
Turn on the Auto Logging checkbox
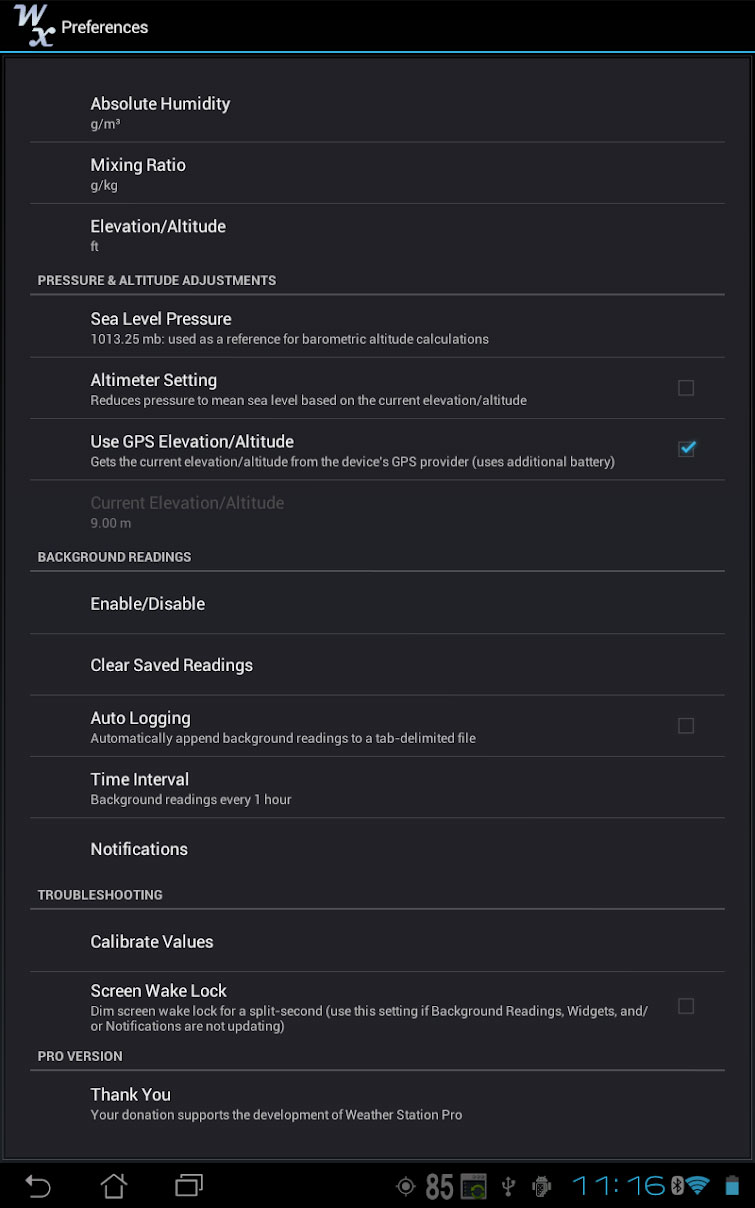pyautogui.click(x=686, y=726)
